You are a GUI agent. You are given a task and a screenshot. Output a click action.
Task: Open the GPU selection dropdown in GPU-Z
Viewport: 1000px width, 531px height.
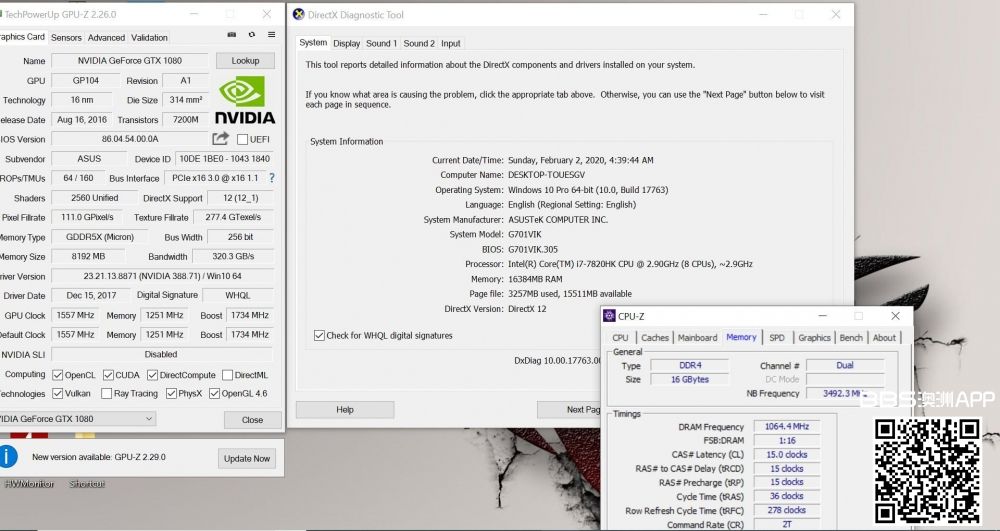[x=77, y=419]
